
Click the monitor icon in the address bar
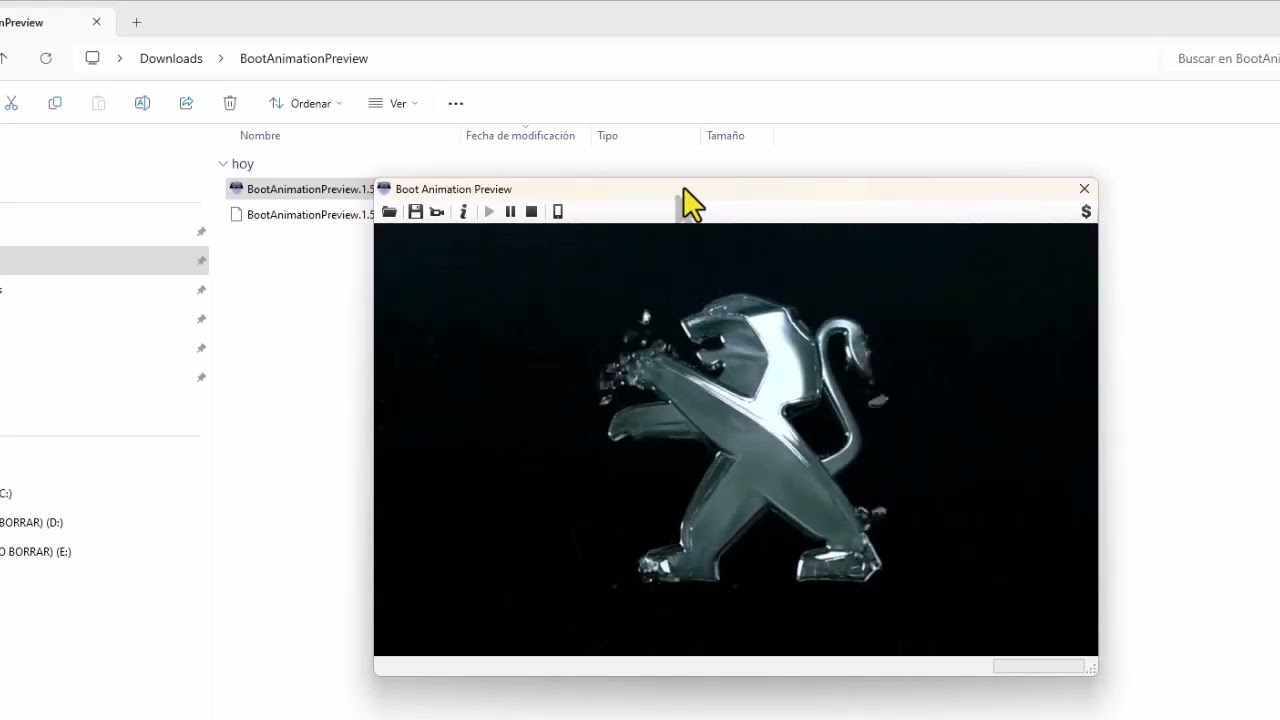93,58
